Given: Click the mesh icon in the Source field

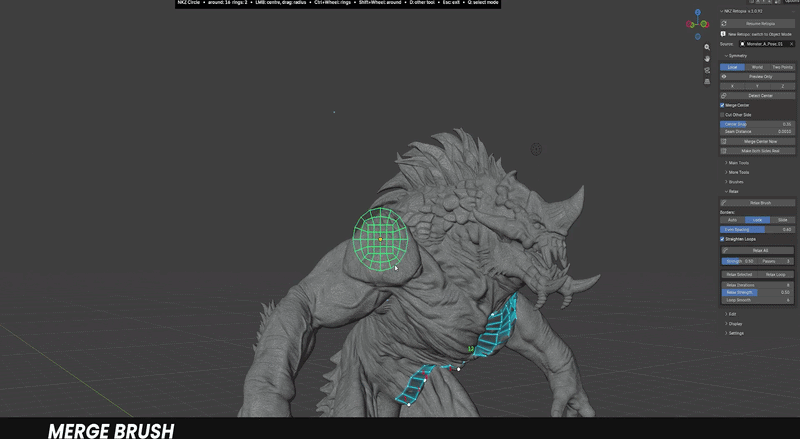Looking at the screenshot, I should coord(742,44).
